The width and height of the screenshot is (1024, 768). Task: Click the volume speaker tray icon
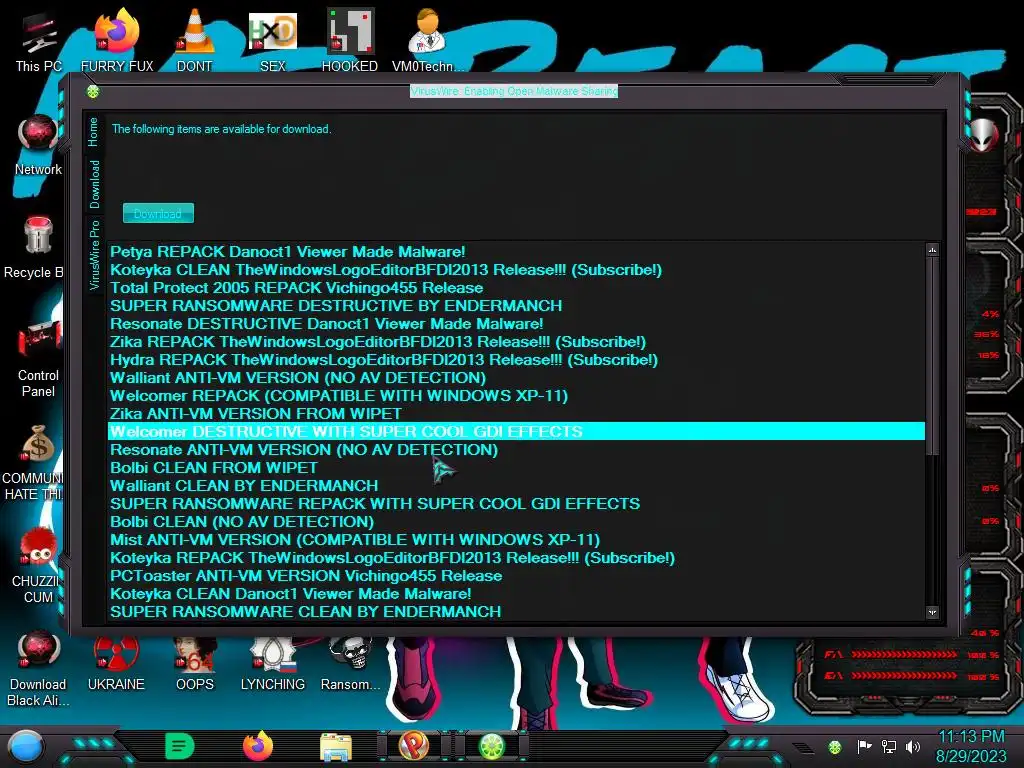coord(913,746)
